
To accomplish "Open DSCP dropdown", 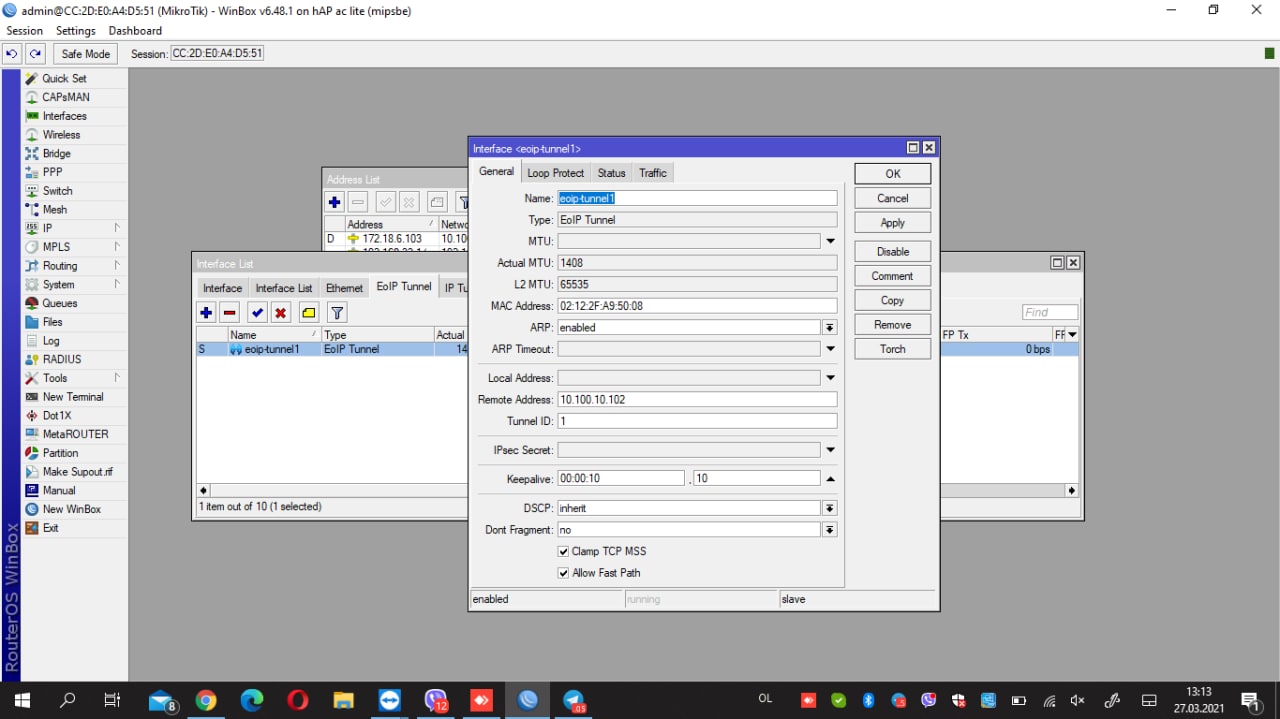I will point(830,508).
